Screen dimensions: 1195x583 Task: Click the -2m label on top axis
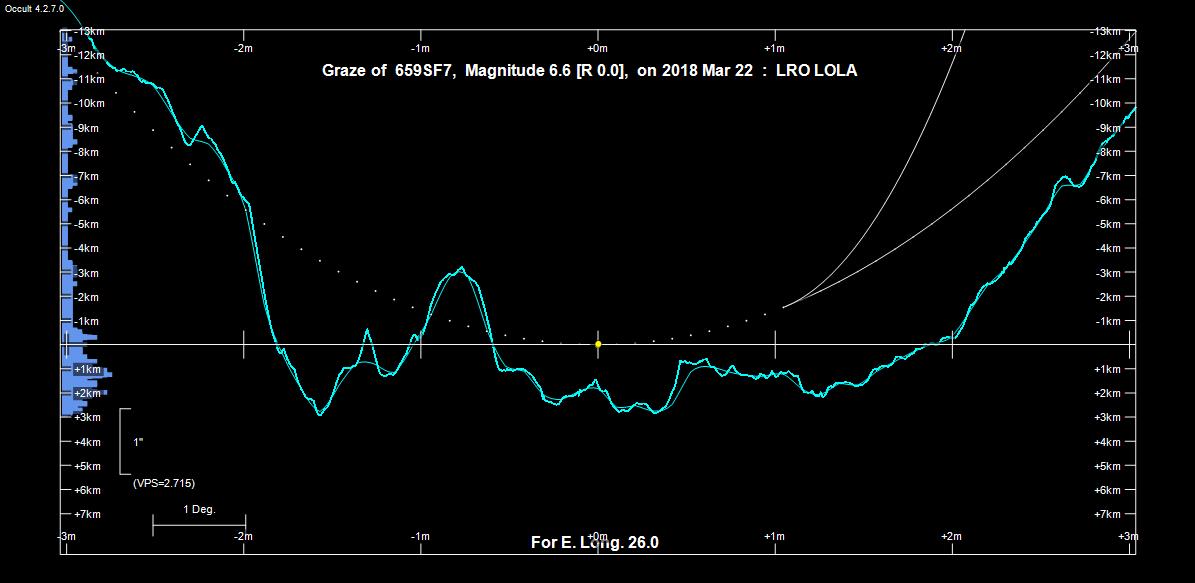[243, 48]
